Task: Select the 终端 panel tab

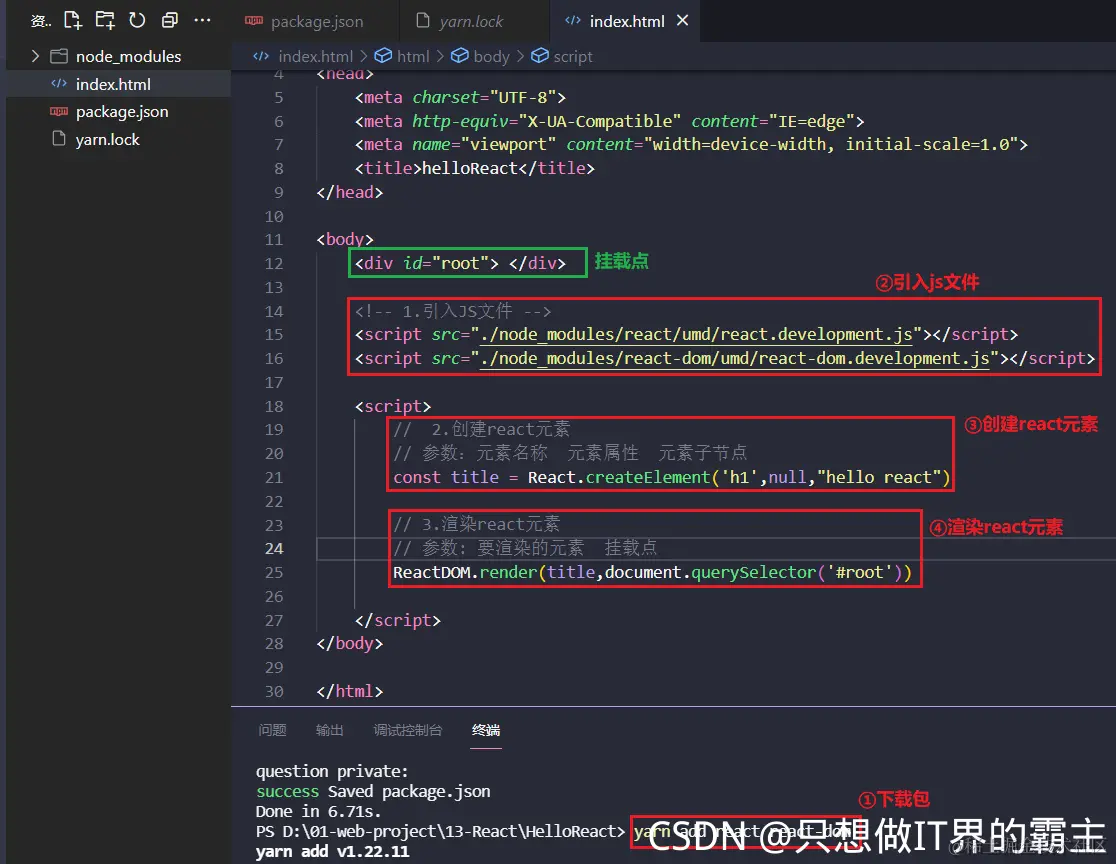Action: 486,730
